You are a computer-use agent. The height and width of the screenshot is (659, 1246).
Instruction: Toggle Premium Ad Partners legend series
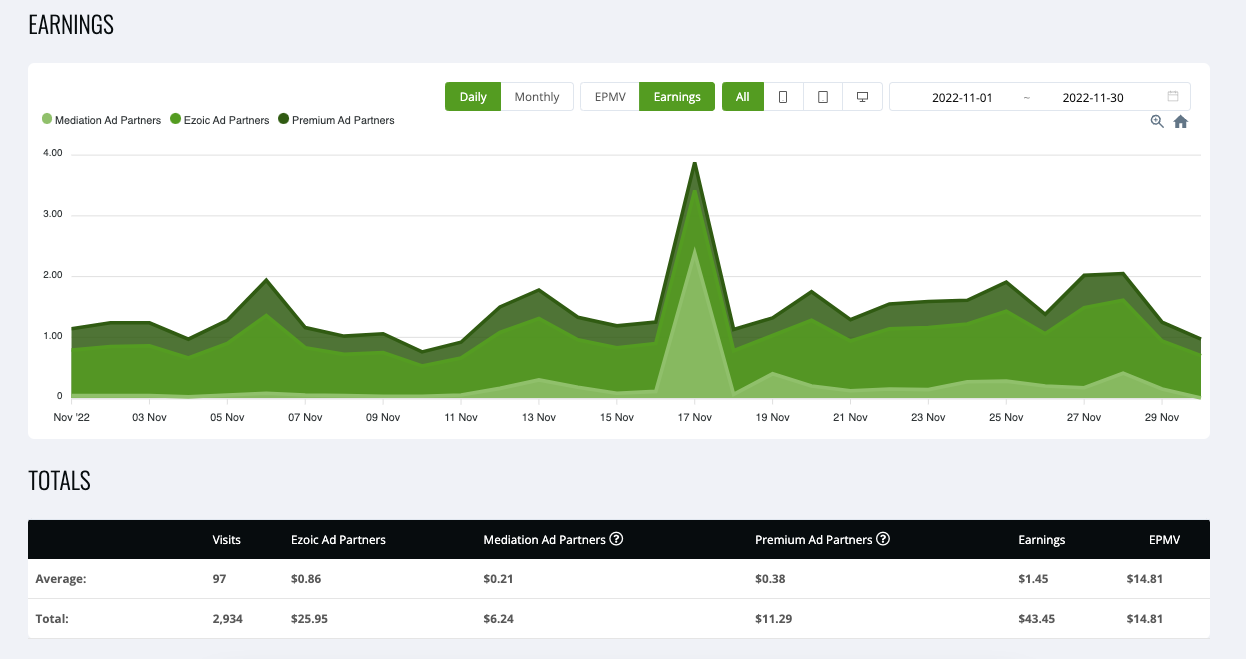pos(336,120)
